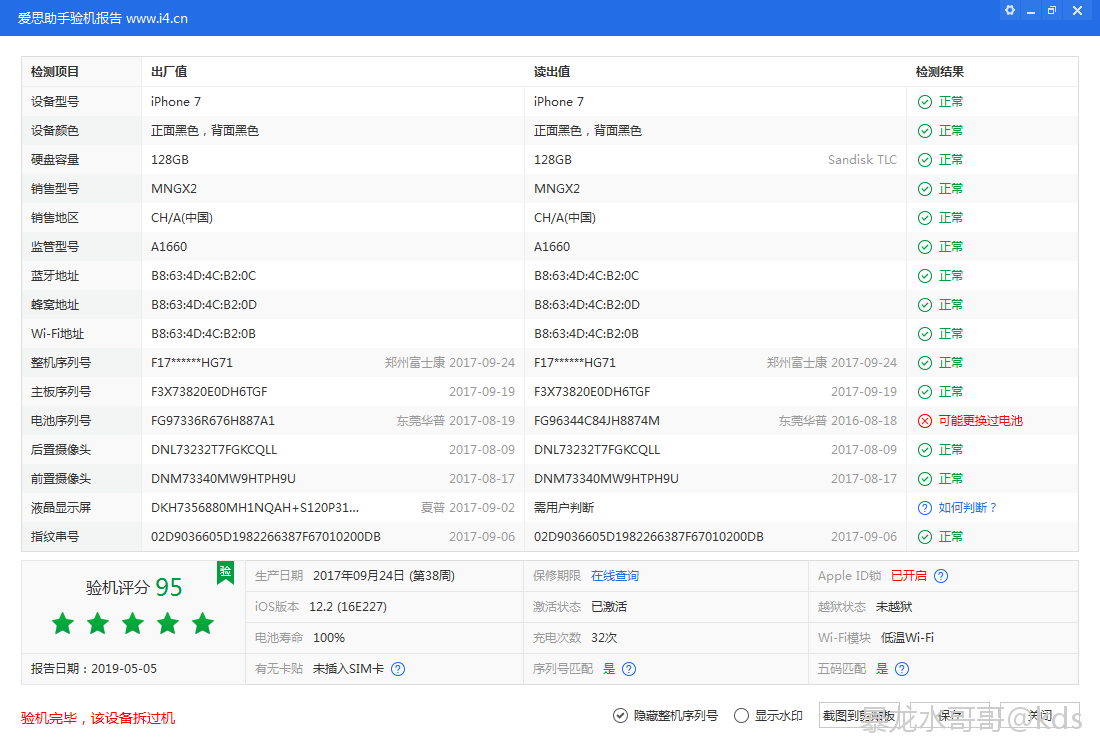Screen dimensions: 1100x749
Task: Click the red error icon on the 电池序列号 row
Action: point(924,420)
